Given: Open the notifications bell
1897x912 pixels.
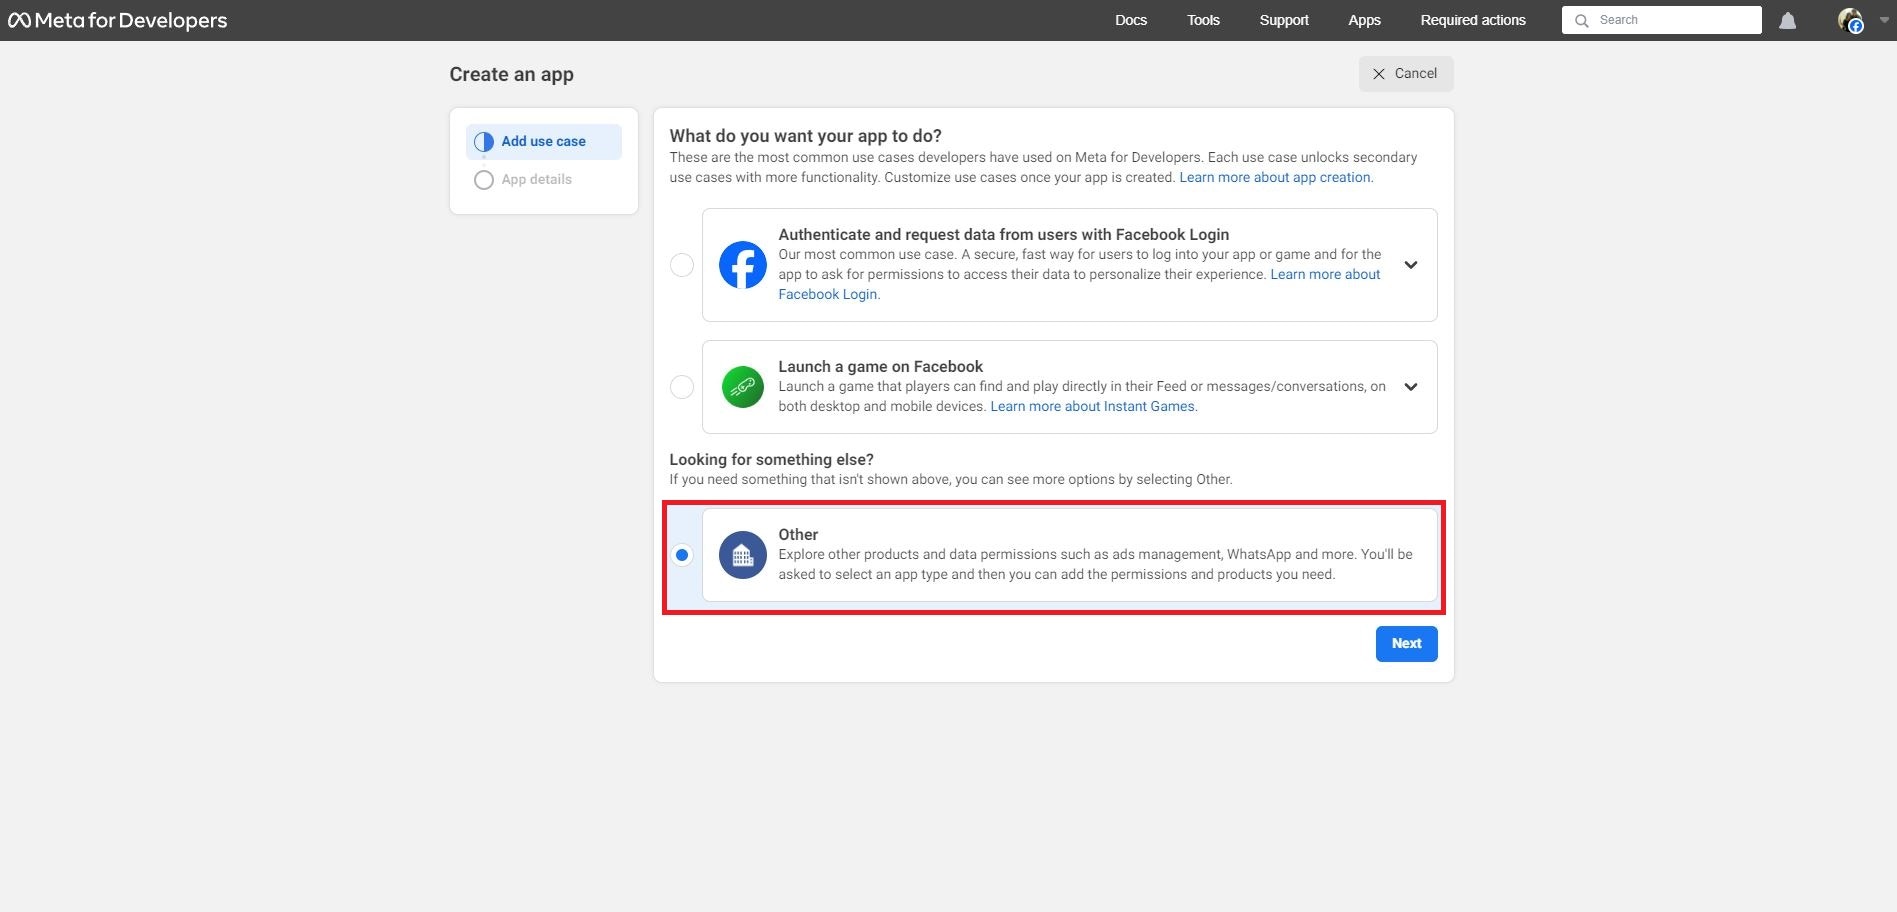Looking at the screenshot, I should 1787,21.
